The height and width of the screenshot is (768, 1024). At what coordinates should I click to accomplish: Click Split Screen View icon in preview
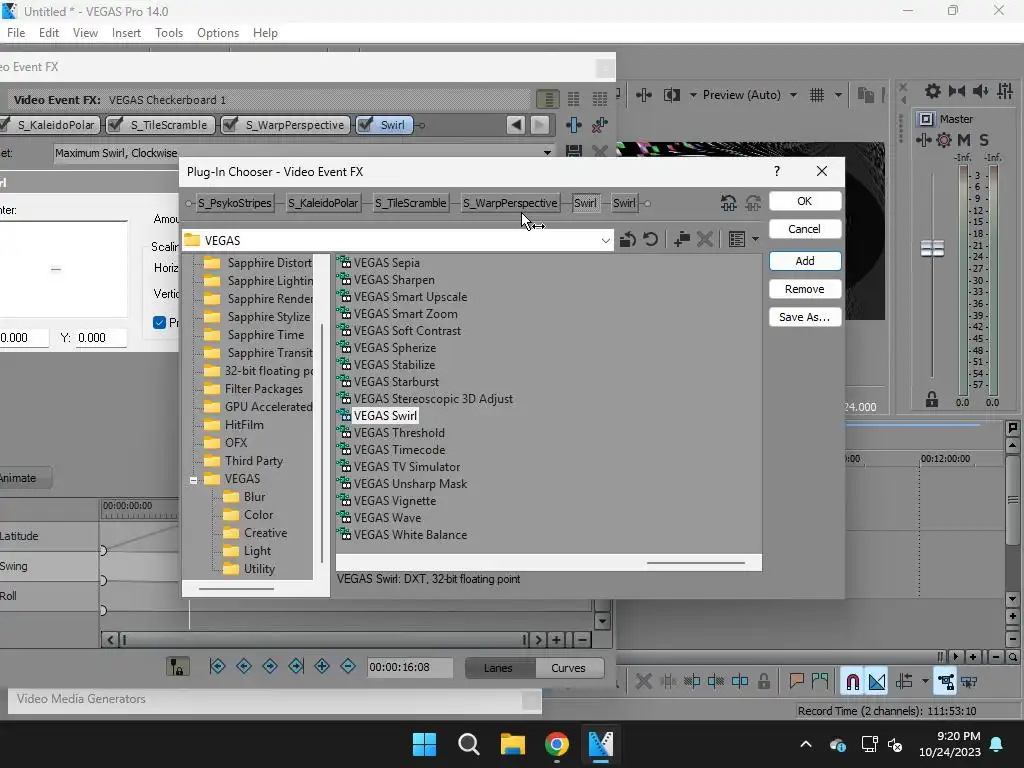point(671,95)
